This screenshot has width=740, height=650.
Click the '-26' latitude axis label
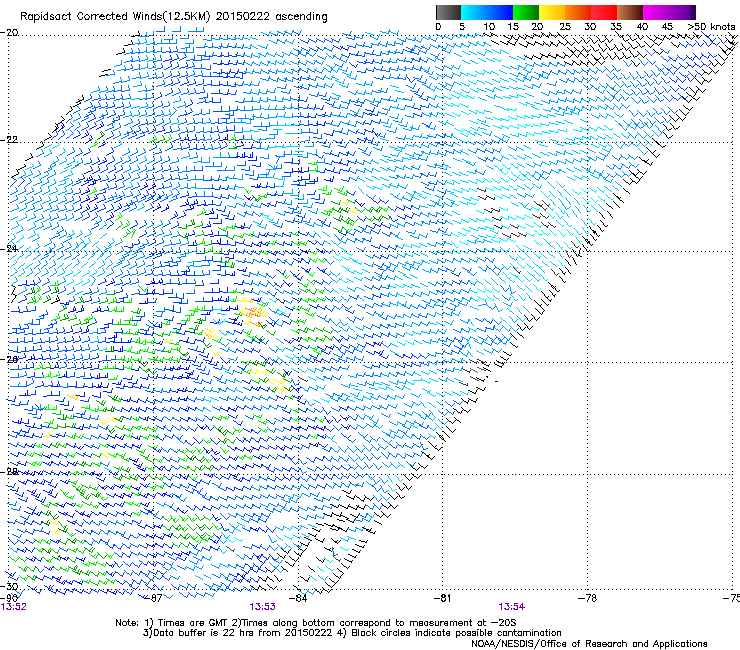(x=9, y=360)
